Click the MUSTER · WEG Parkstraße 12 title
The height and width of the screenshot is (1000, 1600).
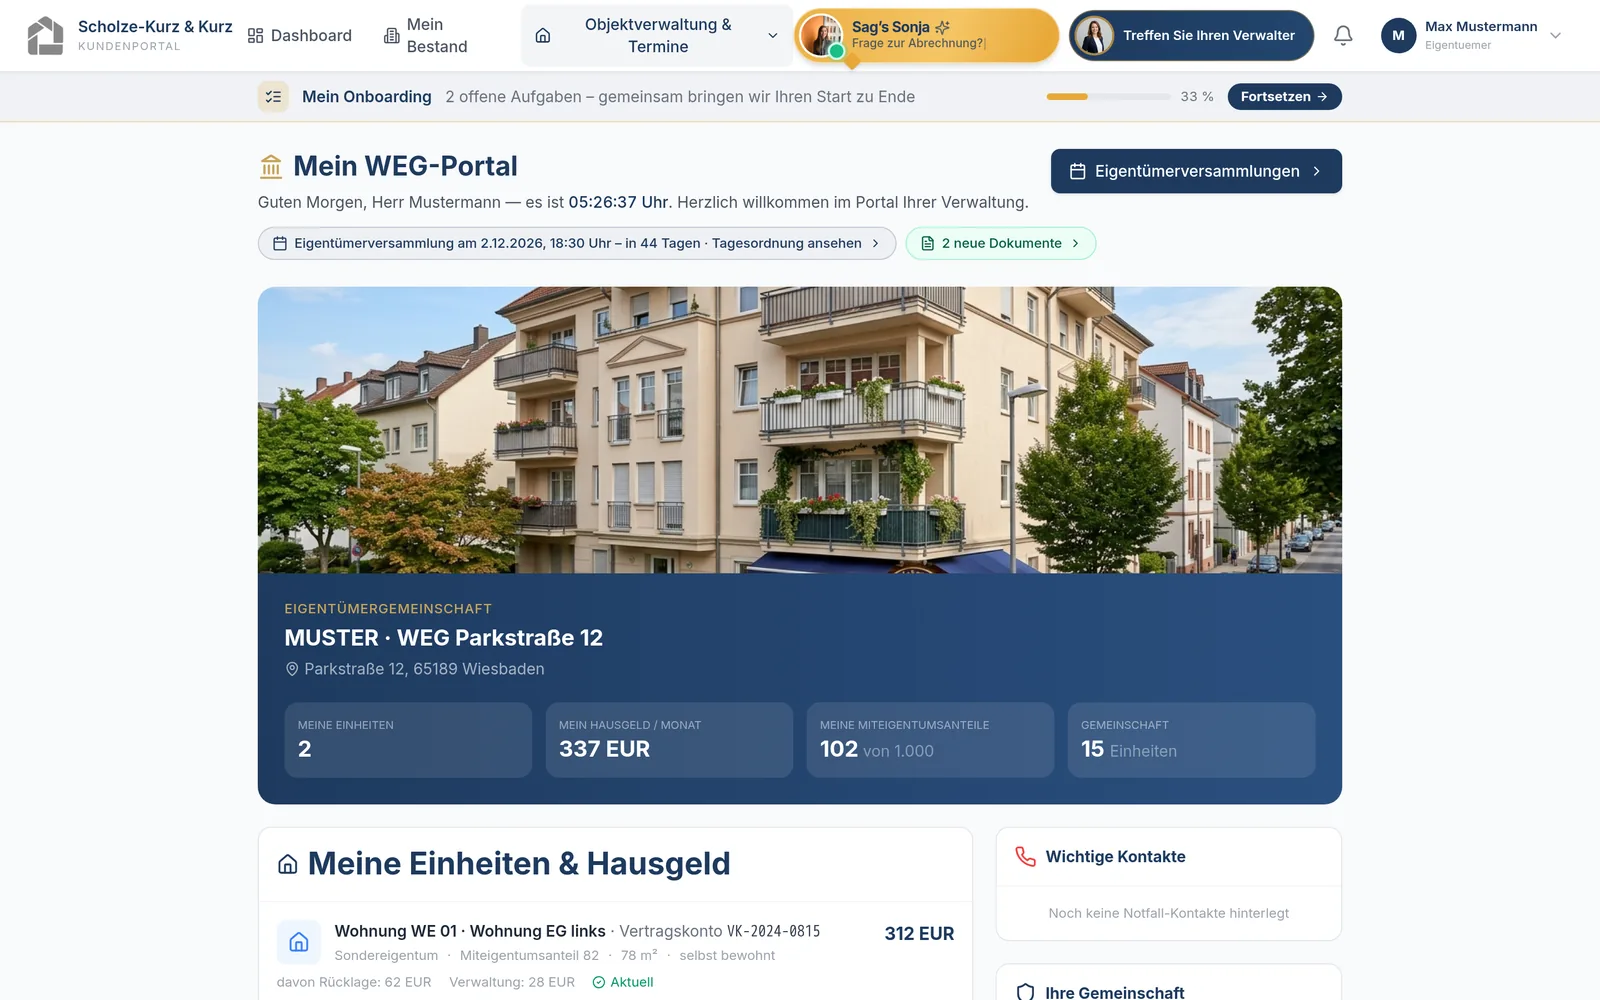[x=444, y=638]
